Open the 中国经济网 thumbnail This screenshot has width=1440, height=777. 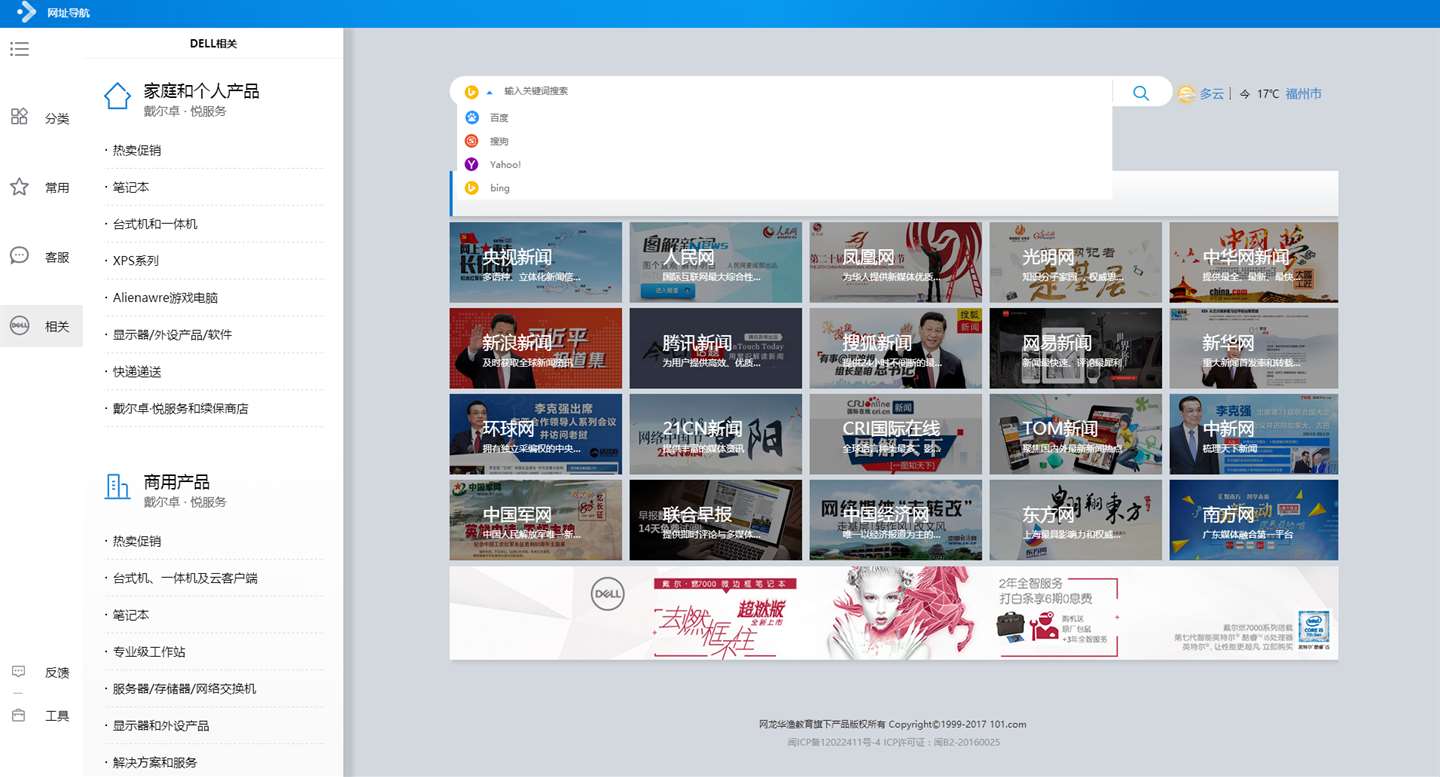click(896, 520)
